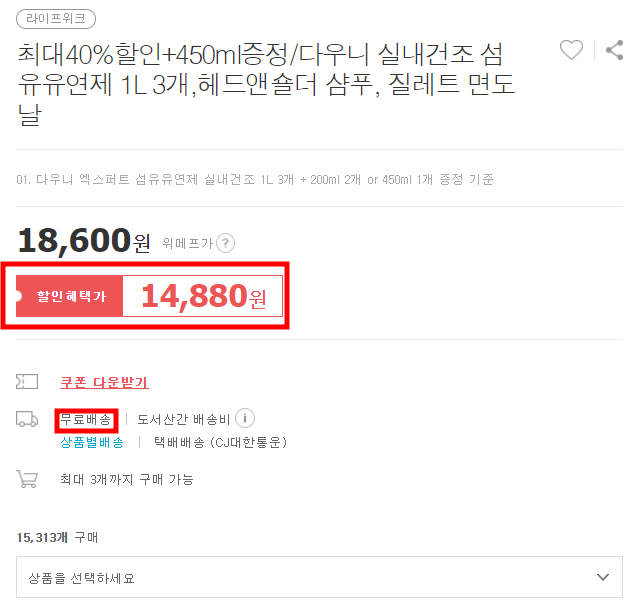The width and height of the screenshot is (632, 607).
Task: Click the 18,600원 original price
Action: 84,241
